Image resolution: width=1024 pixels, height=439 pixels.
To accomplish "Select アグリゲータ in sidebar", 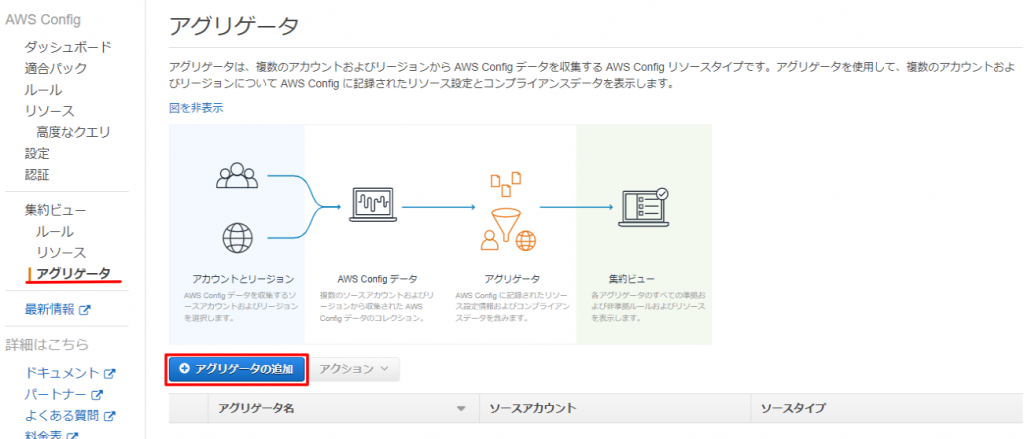I will tap(73, 273).
